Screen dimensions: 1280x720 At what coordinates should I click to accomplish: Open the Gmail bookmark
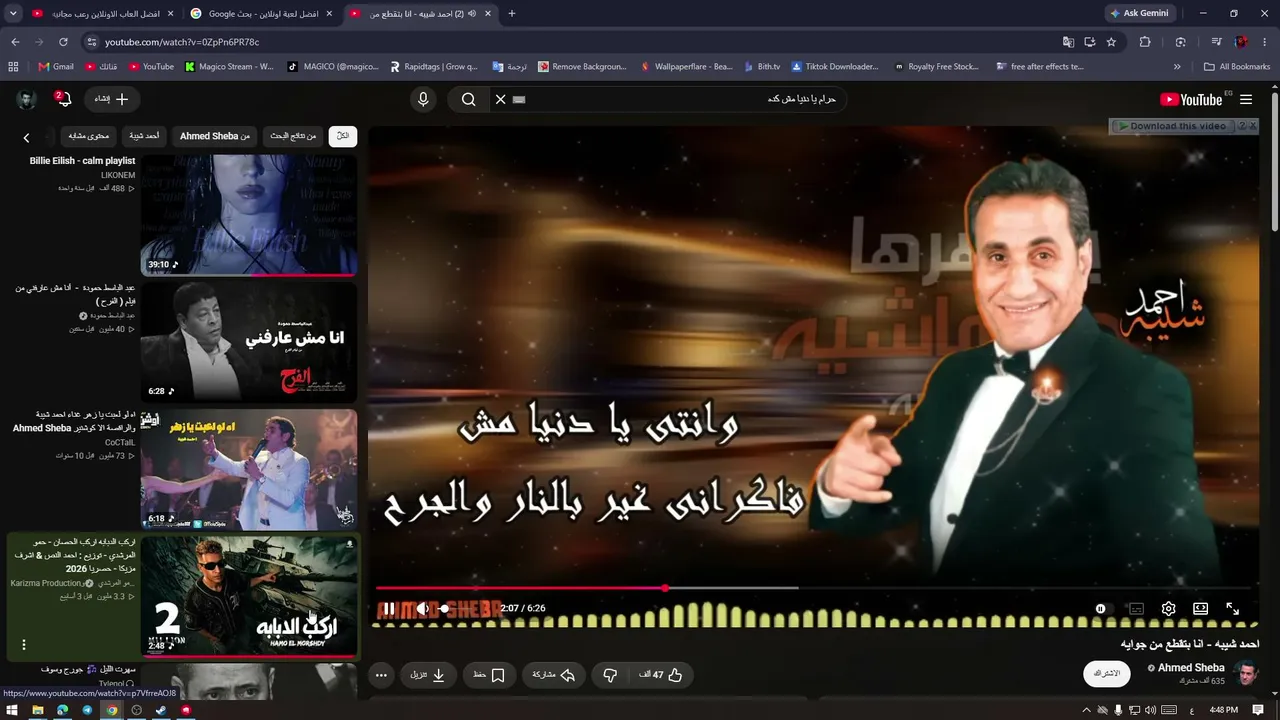point(56,67)
